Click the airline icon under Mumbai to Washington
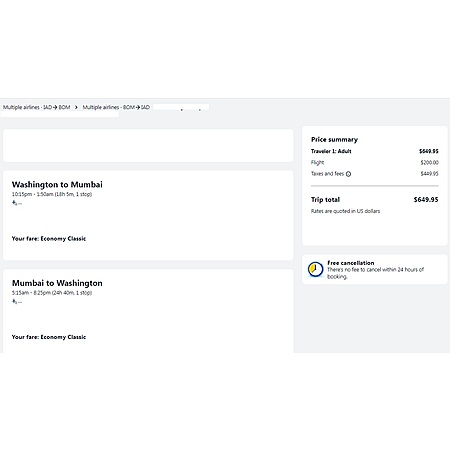This screenshot has width=450, height=450. click(14, 301)
